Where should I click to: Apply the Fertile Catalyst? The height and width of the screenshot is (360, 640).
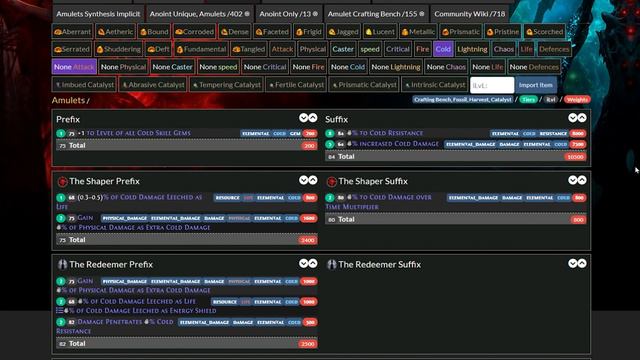[x=296, y=85]
